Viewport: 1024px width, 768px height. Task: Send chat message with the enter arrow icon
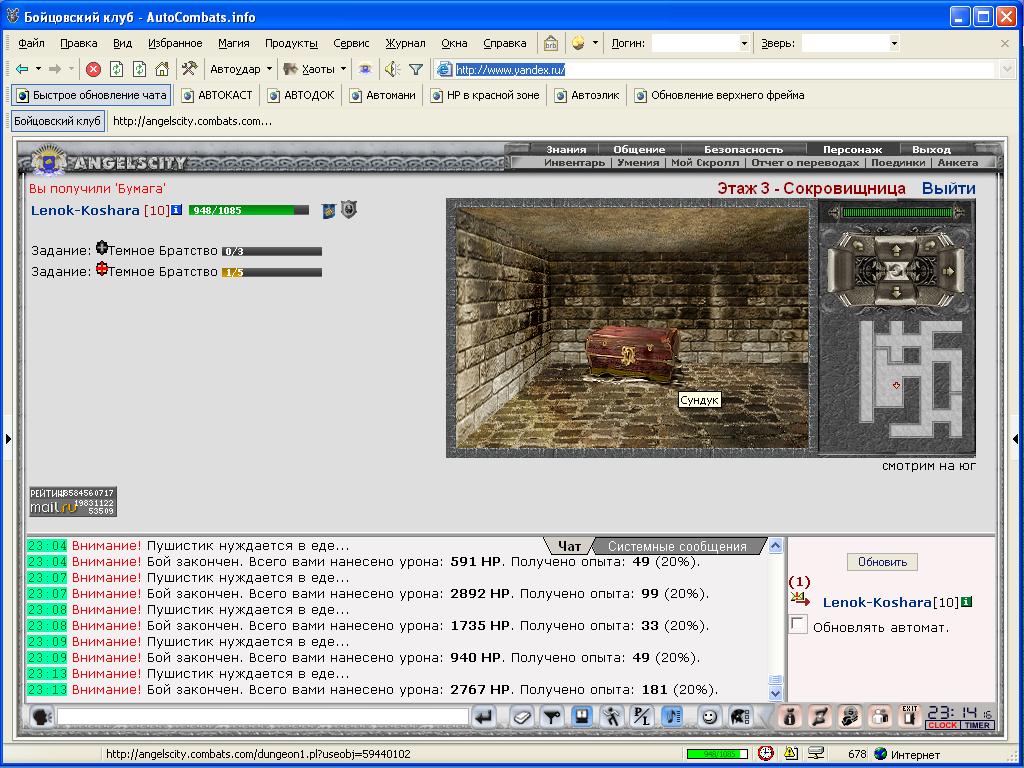click(484, 717)
